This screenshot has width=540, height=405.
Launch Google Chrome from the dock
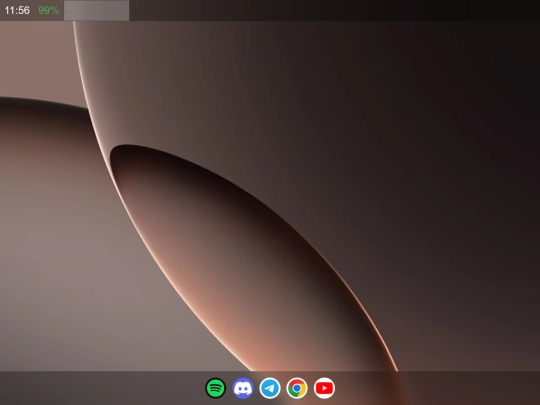(x=297, y=388)
